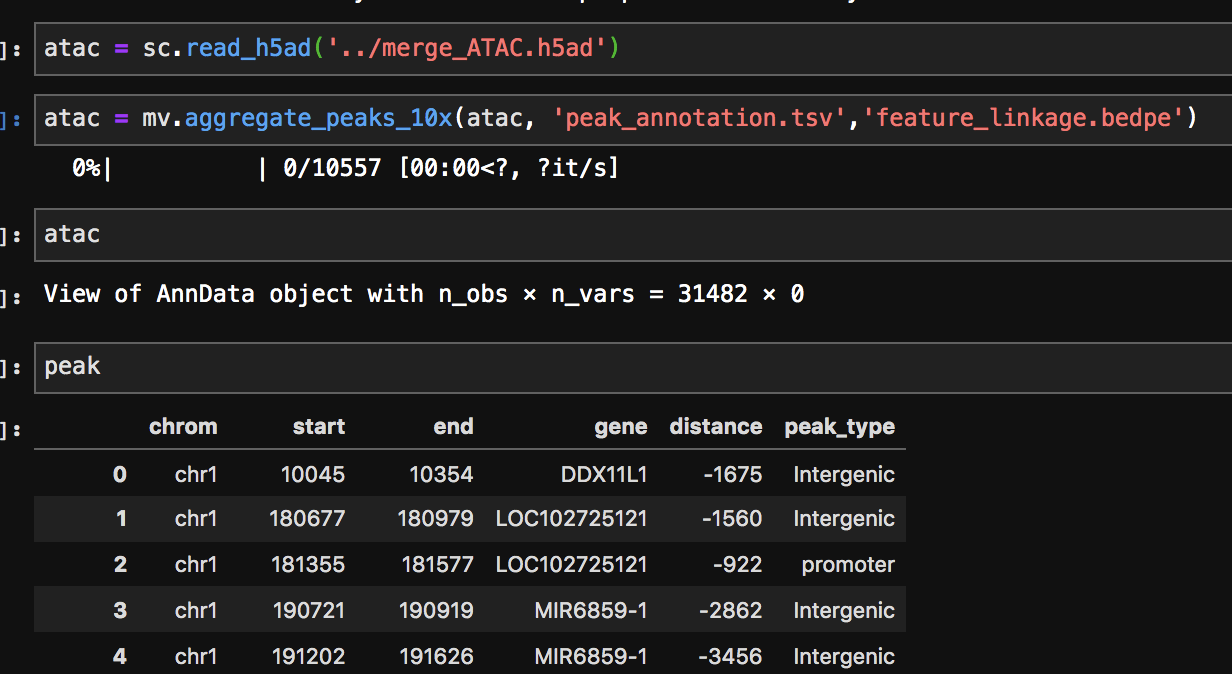Click the mv.aggregate_peaks_10x code cell
The image size is (1232, 674).
click(633, 119)
